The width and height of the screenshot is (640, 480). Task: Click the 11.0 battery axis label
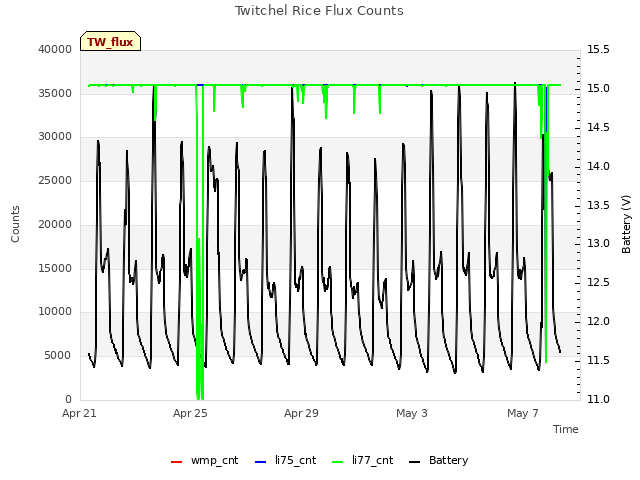pyautogui.click(x=598, y=399)
